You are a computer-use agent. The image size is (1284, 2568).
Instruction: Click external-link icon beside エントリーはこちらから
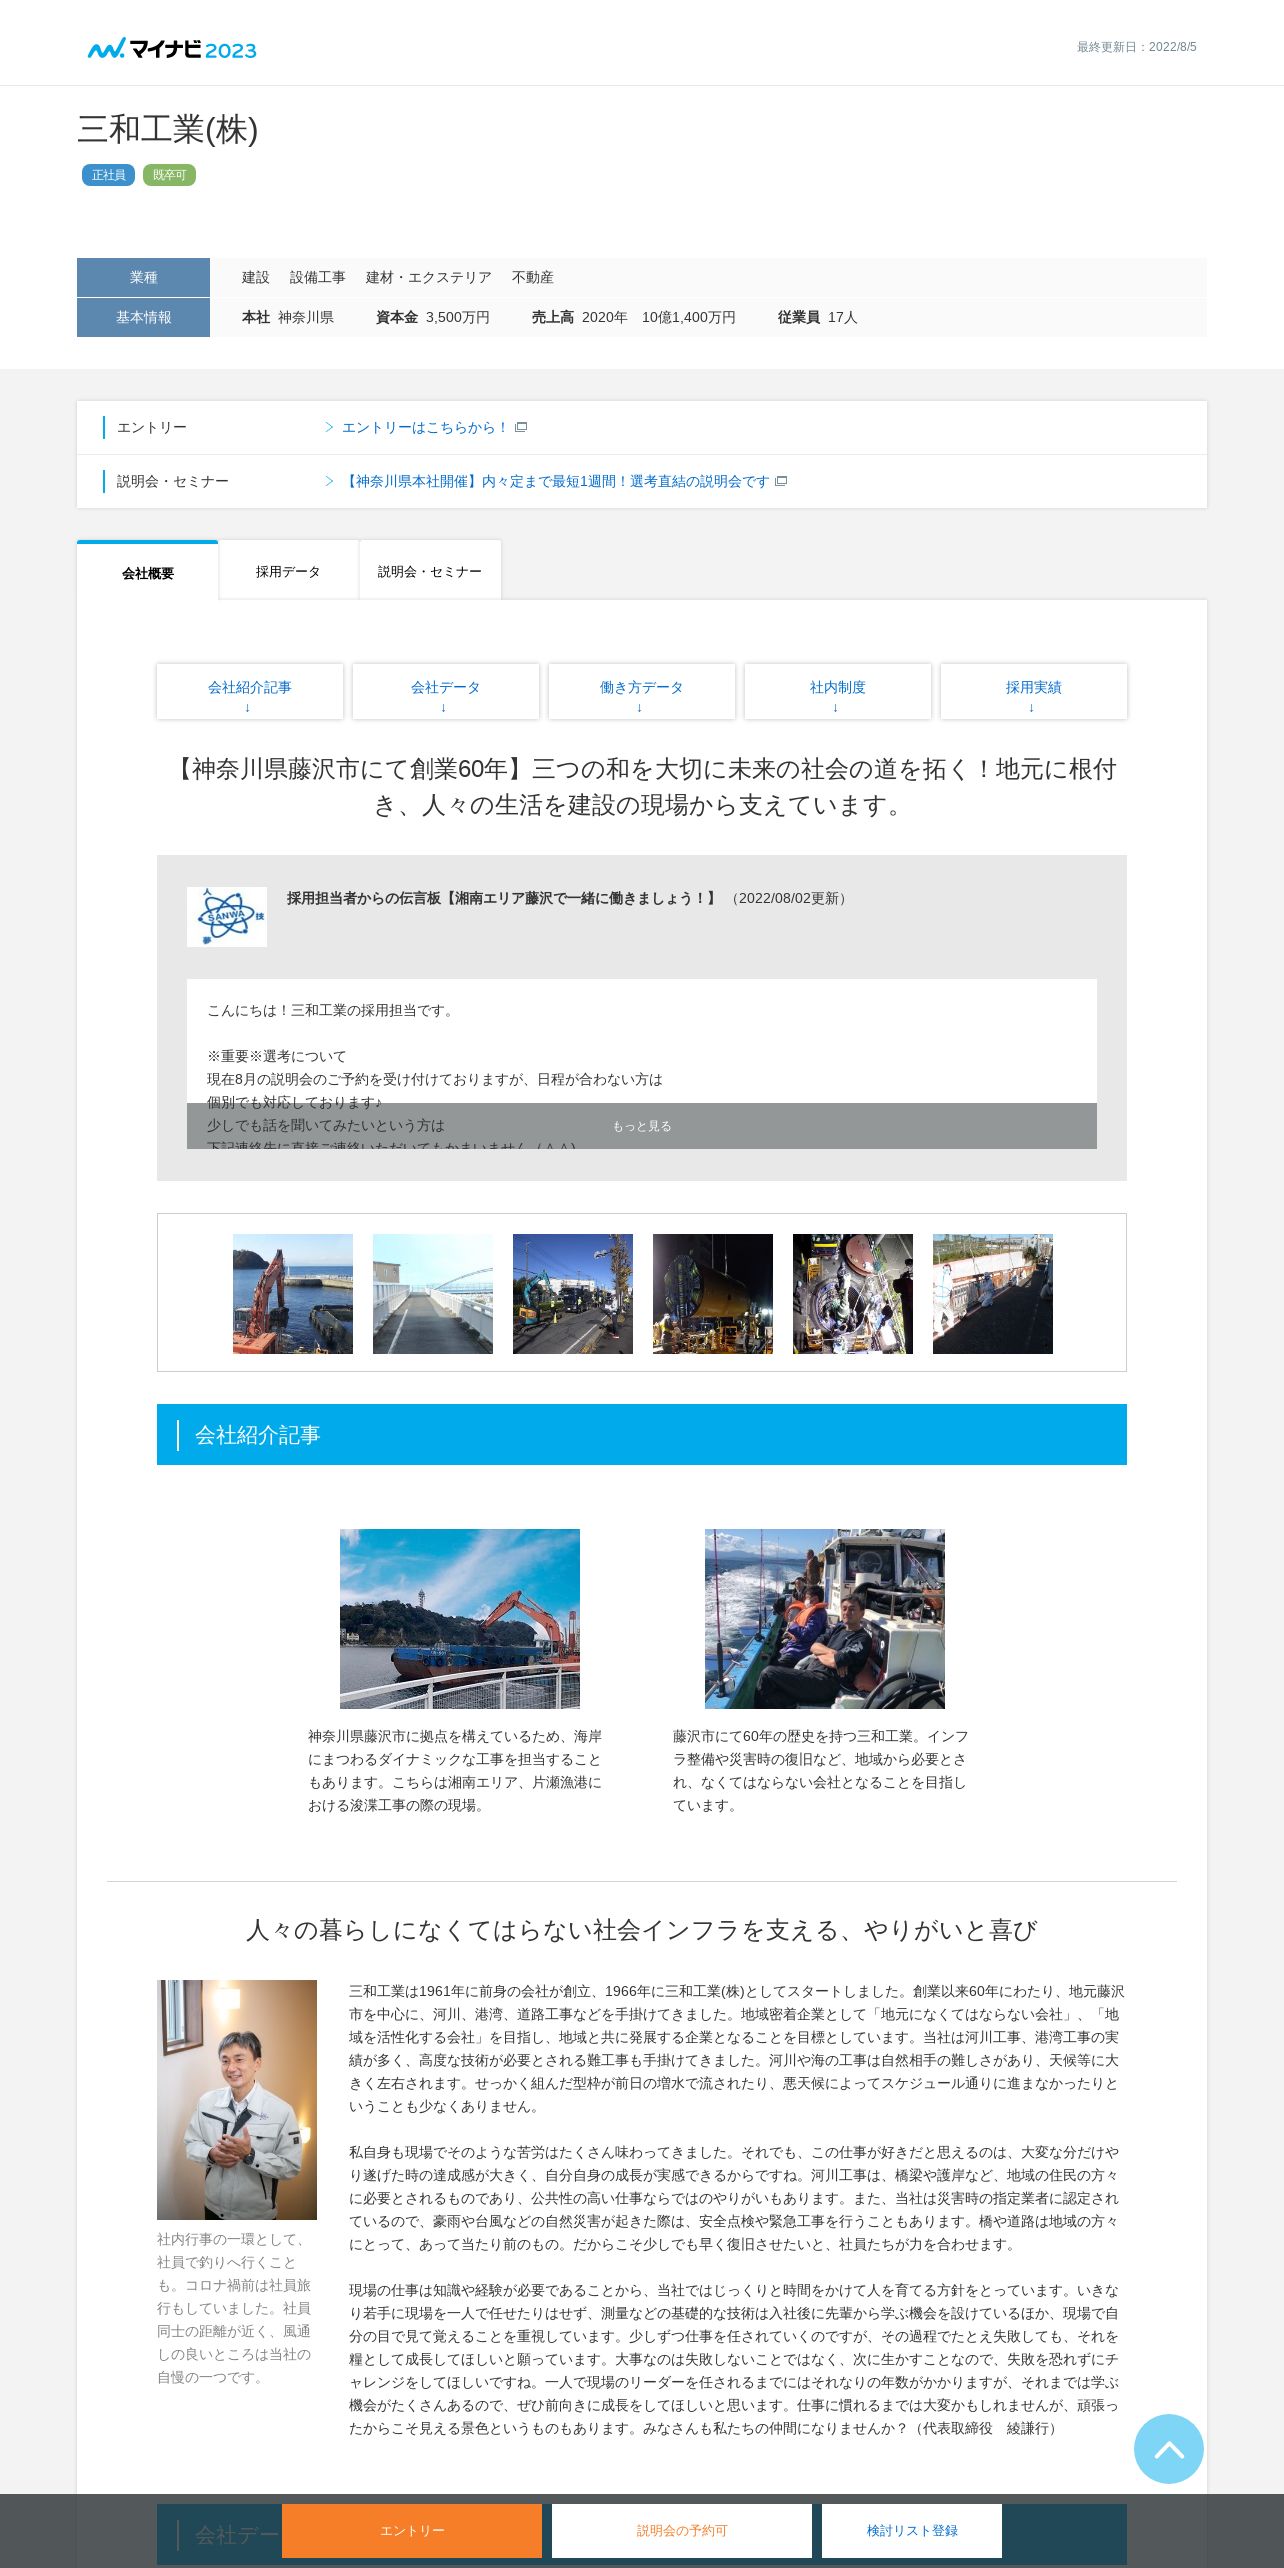(x=521, y=427)
